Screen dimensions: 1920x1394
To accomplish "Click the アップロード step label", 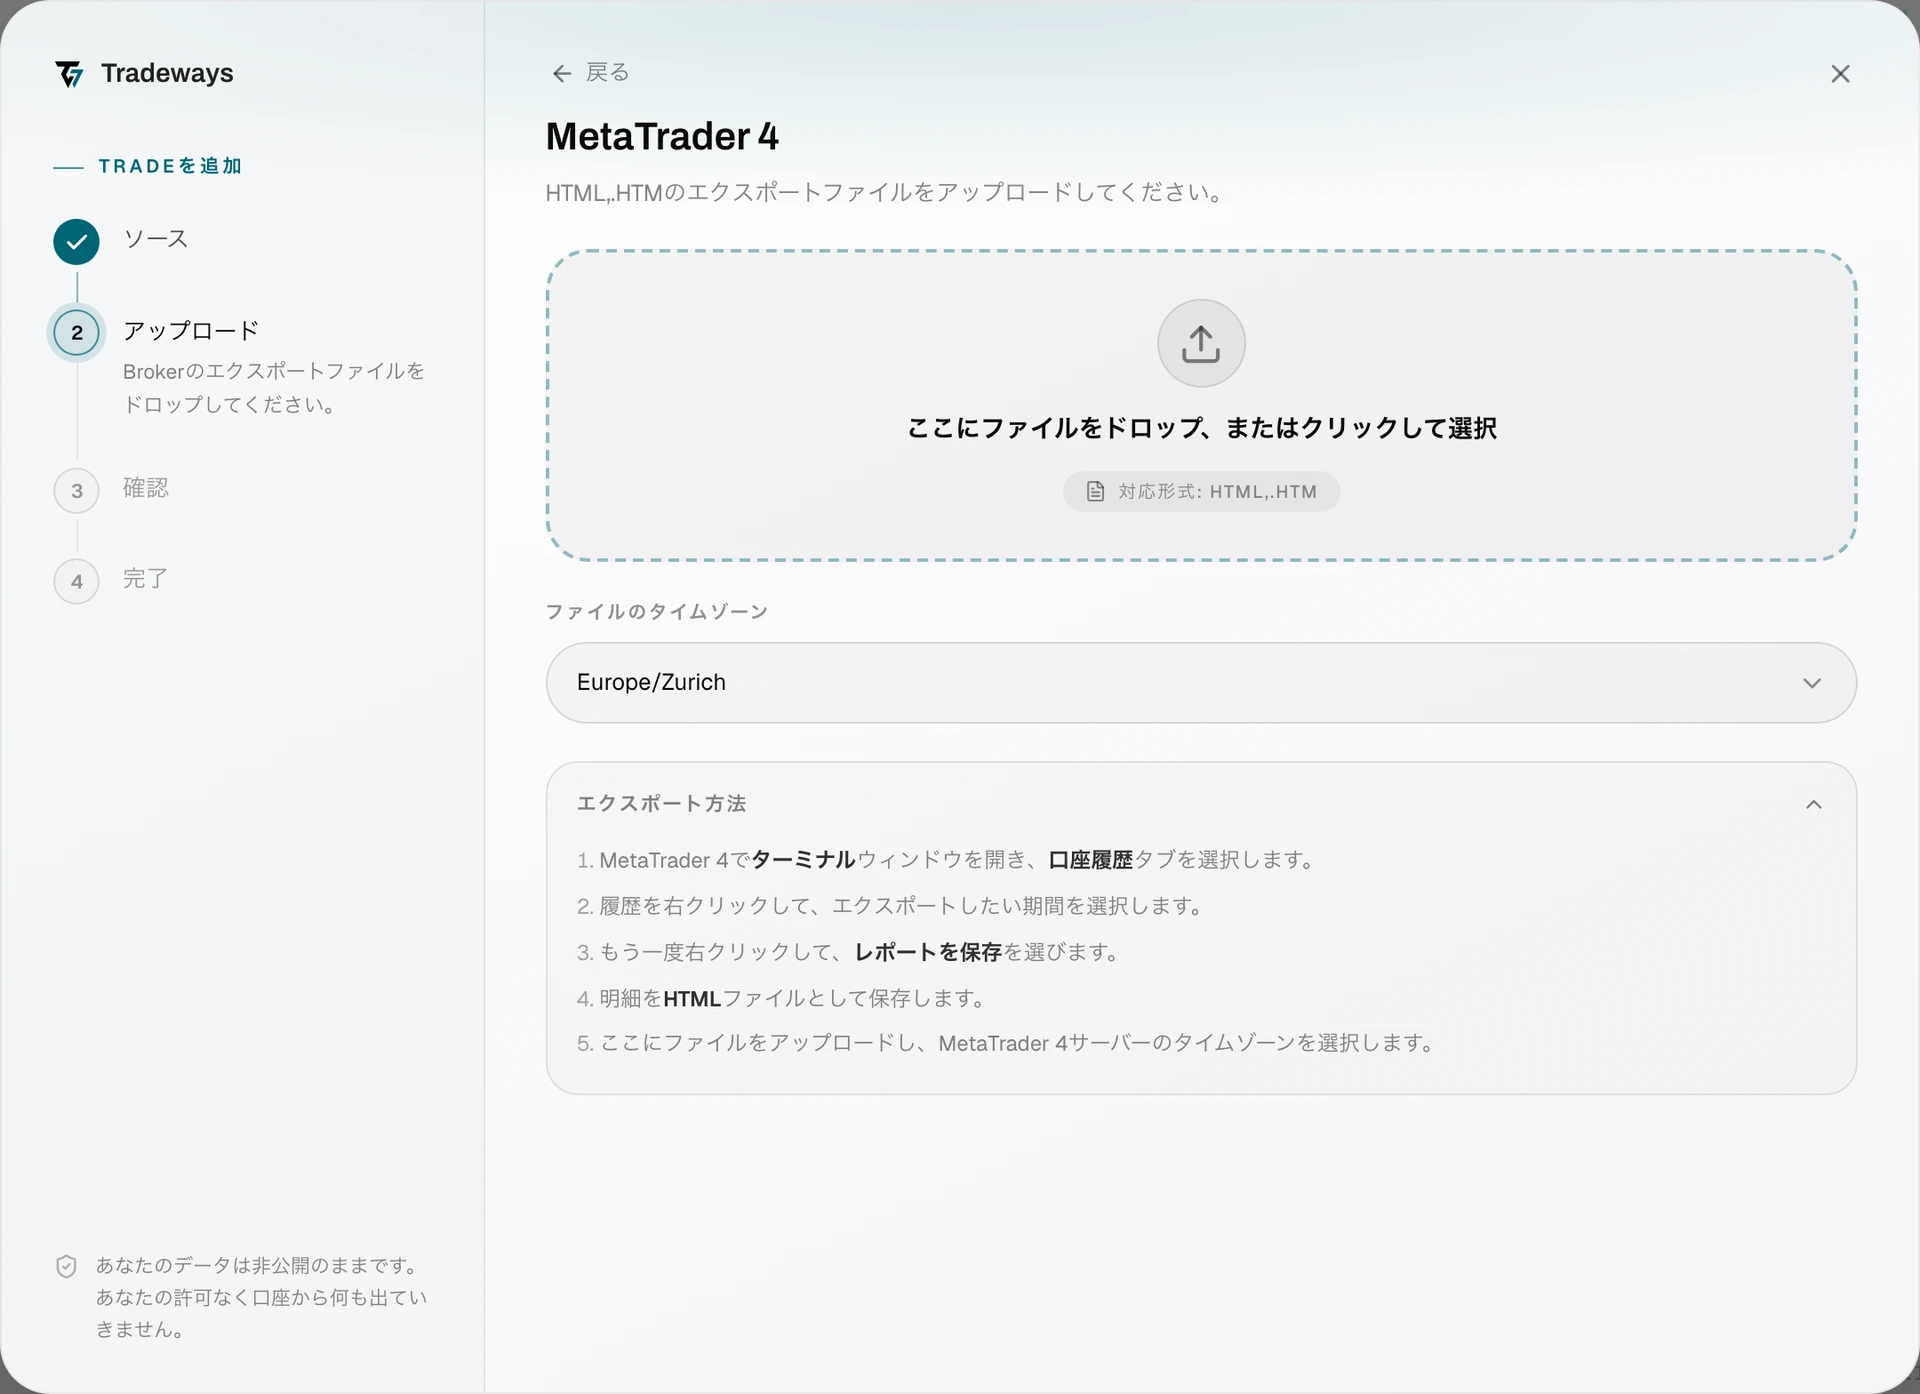I will [191, 331].
